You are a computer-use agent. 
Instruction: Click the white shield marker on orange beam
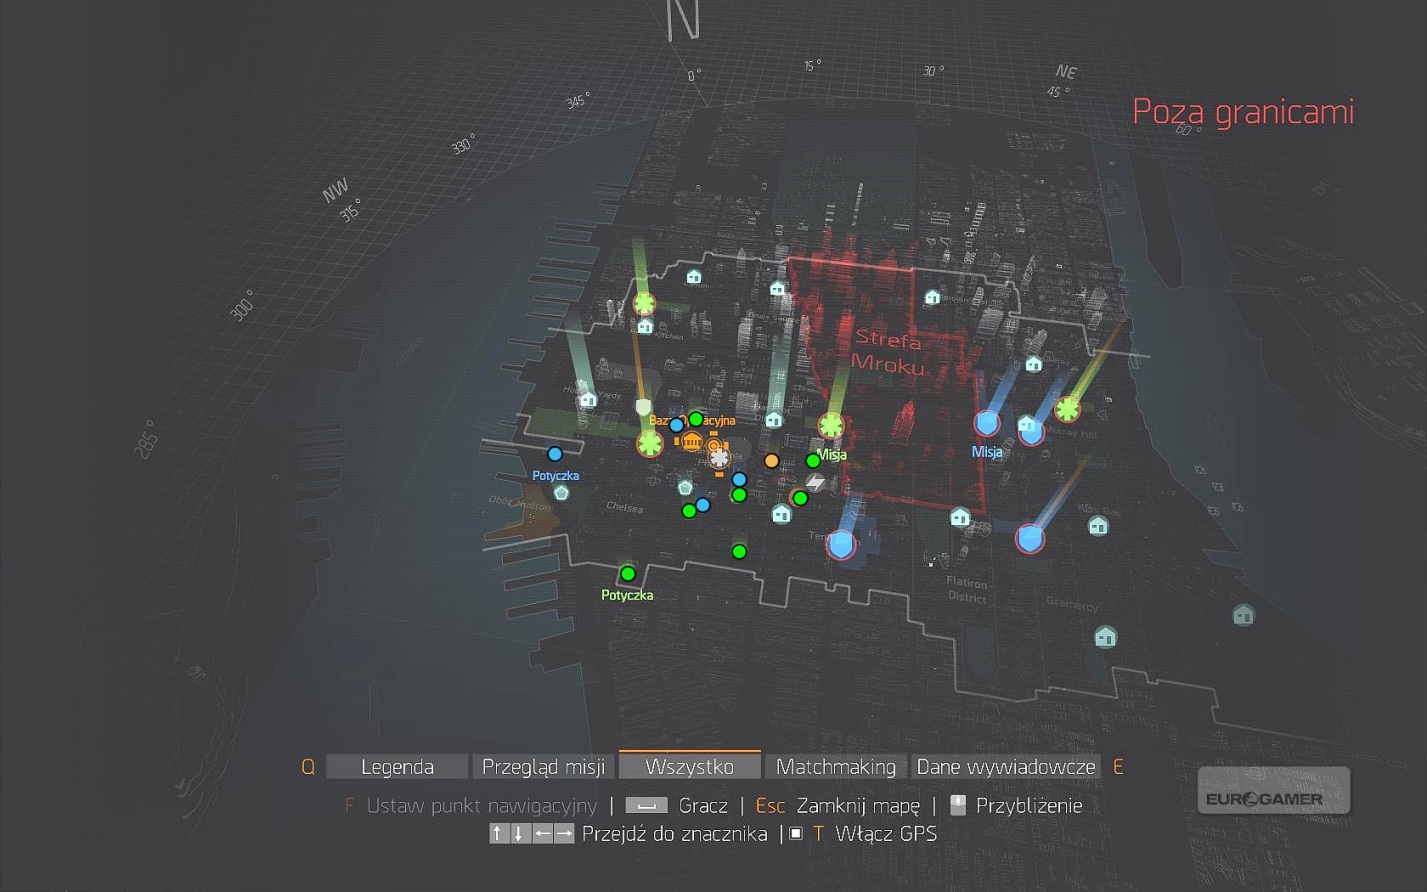(644, 408)
